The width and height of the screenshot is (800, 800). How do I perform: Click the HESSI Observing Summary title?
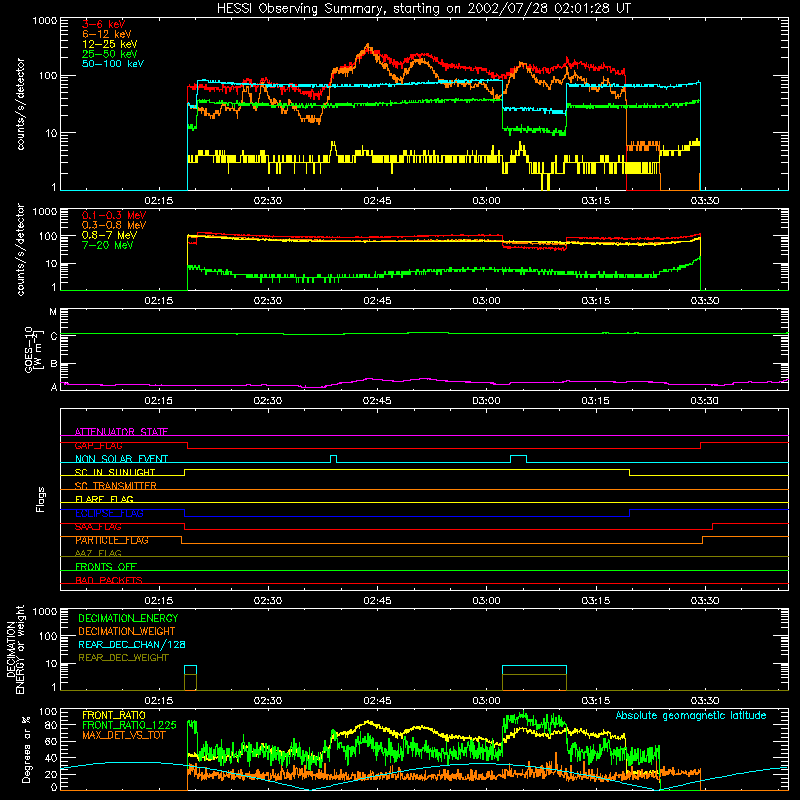424,8
